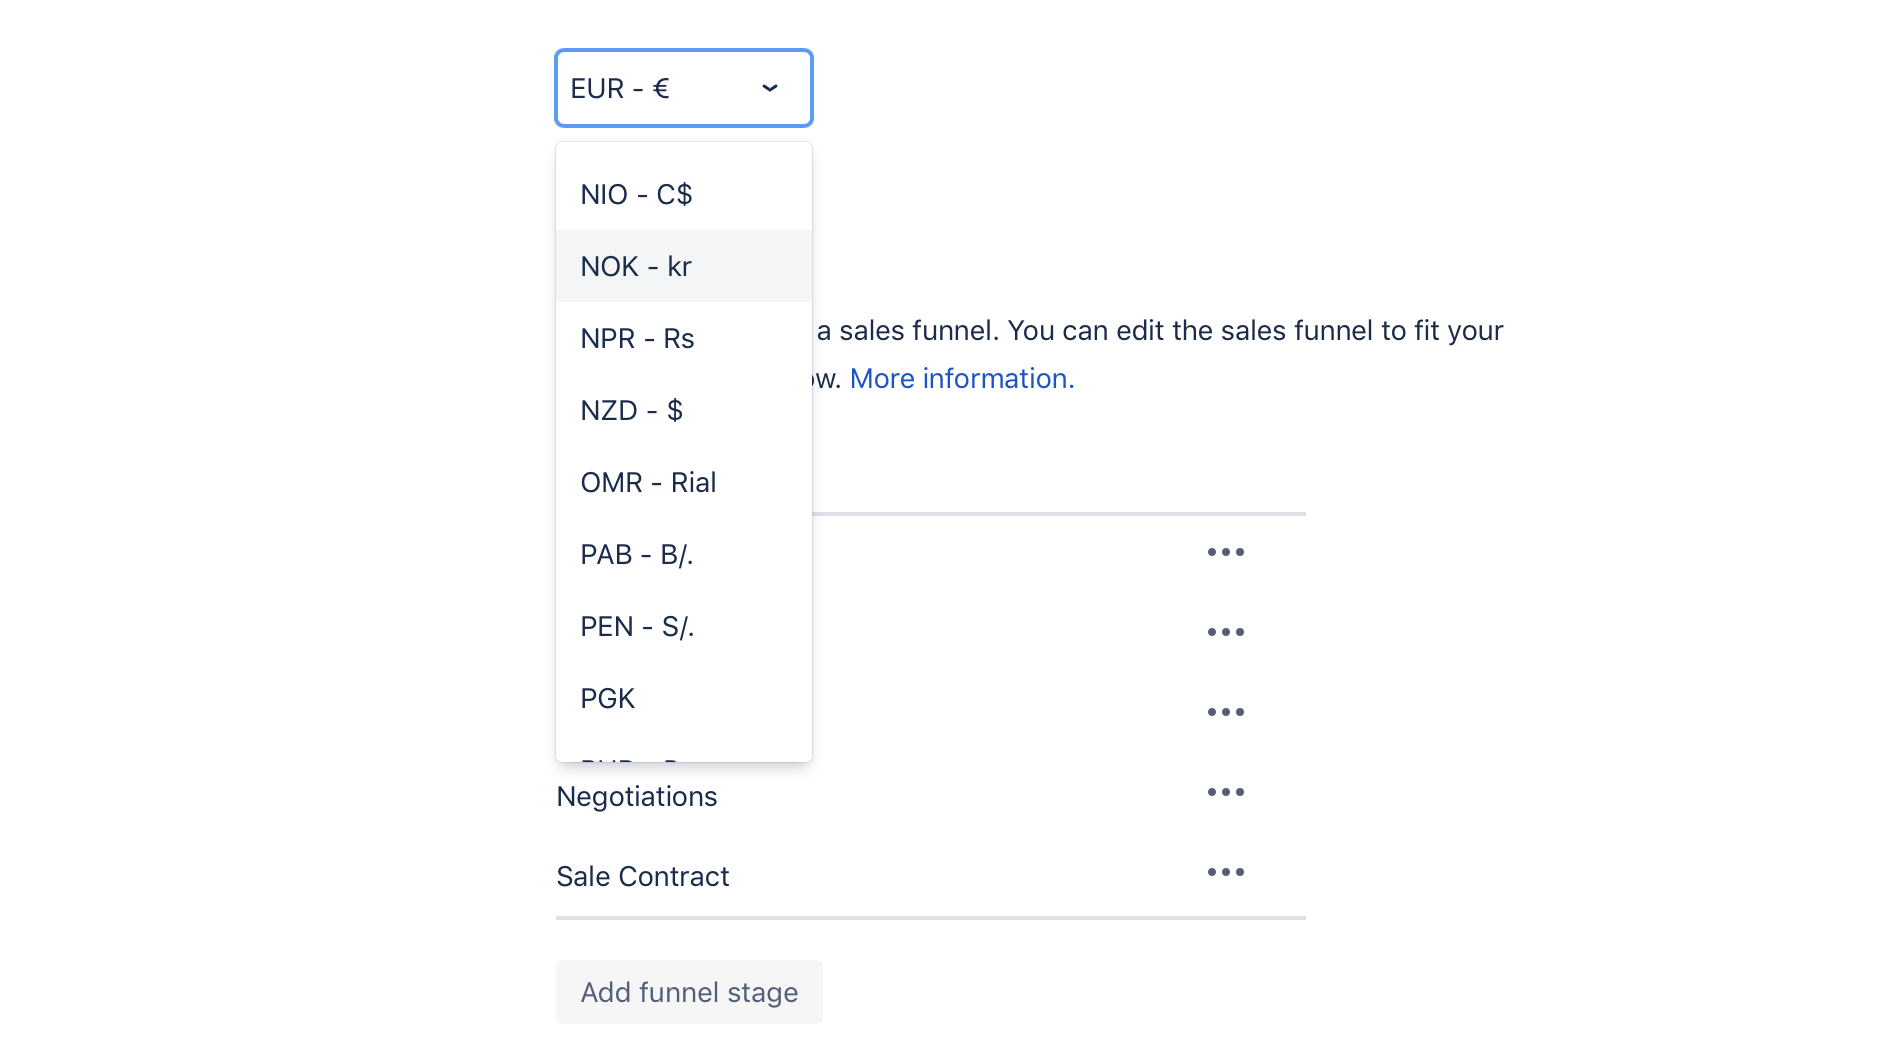Viewport: 1902px width, 1040px height.
Task: Select the Negotiations funnel stage row
Action: tap(931, 796)
